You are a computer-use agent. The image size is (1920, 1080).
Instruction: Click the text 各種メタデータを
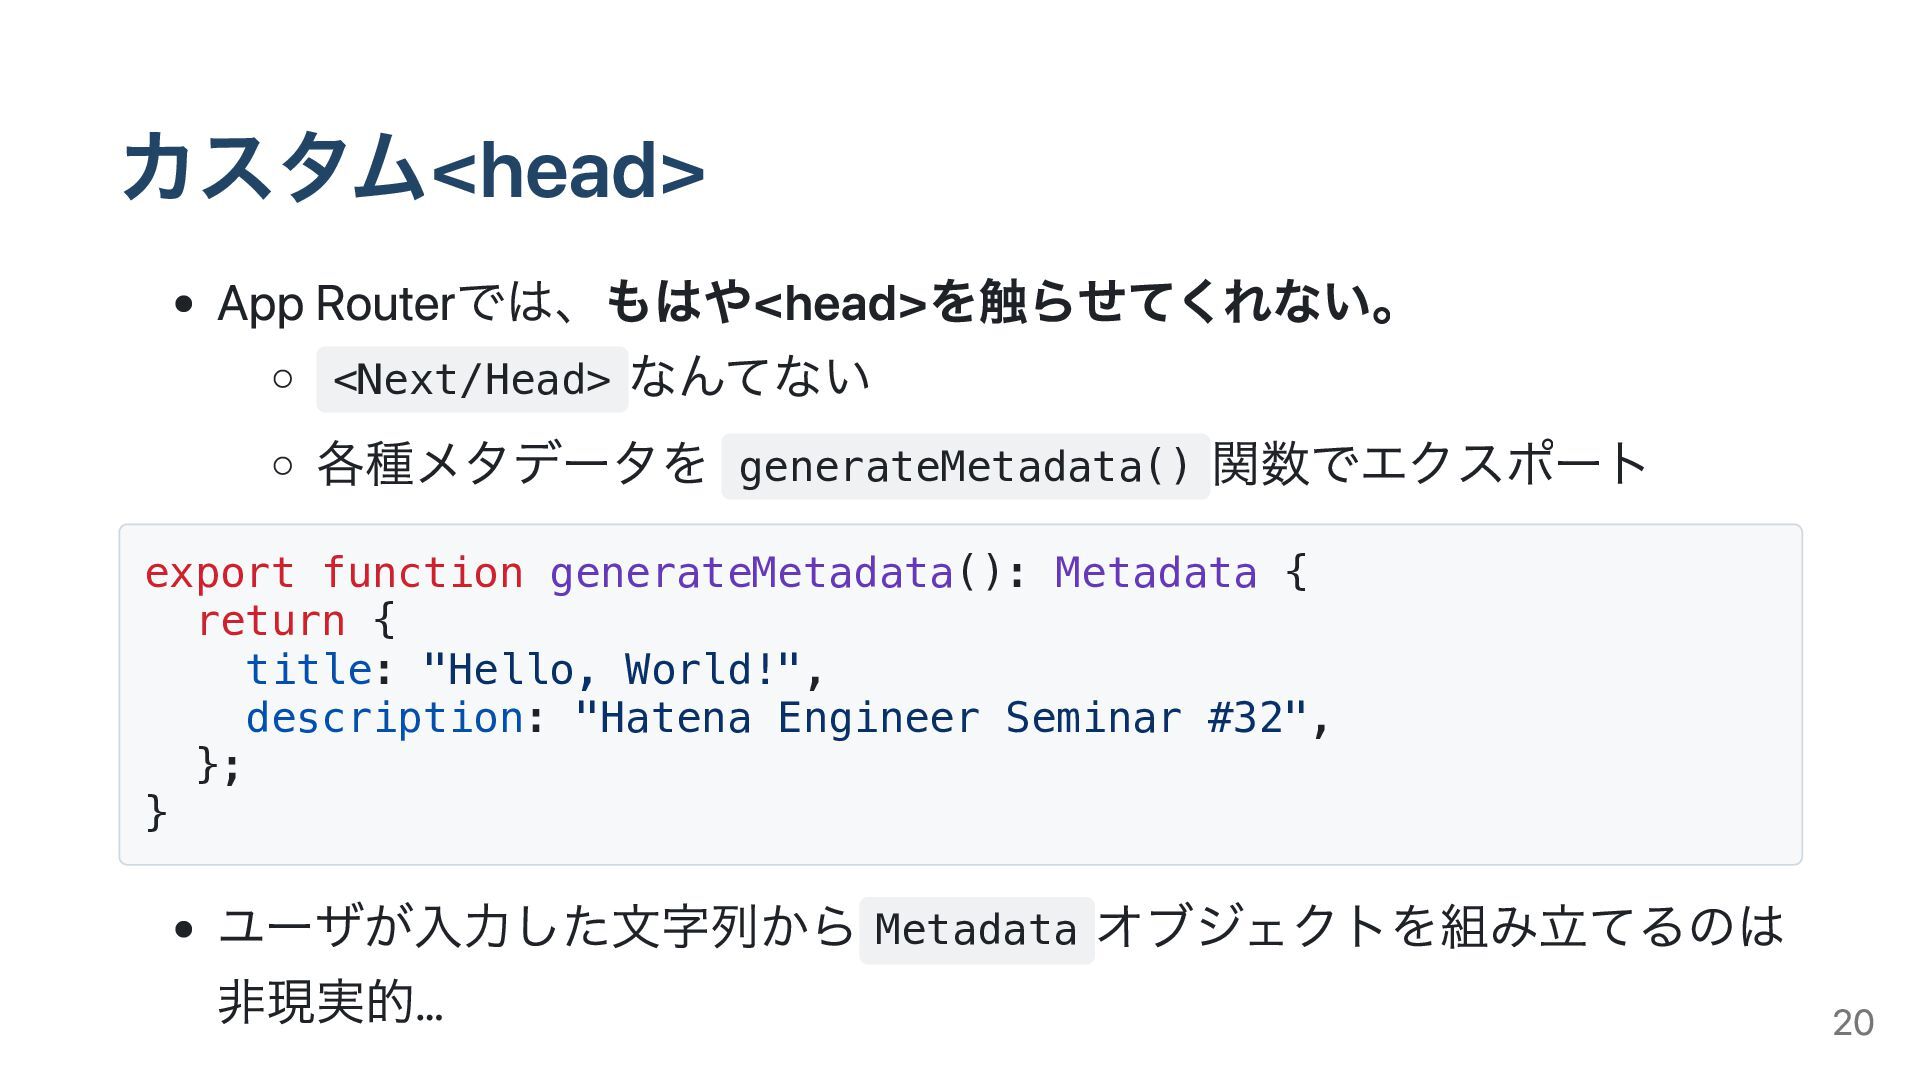pos(511,464)
